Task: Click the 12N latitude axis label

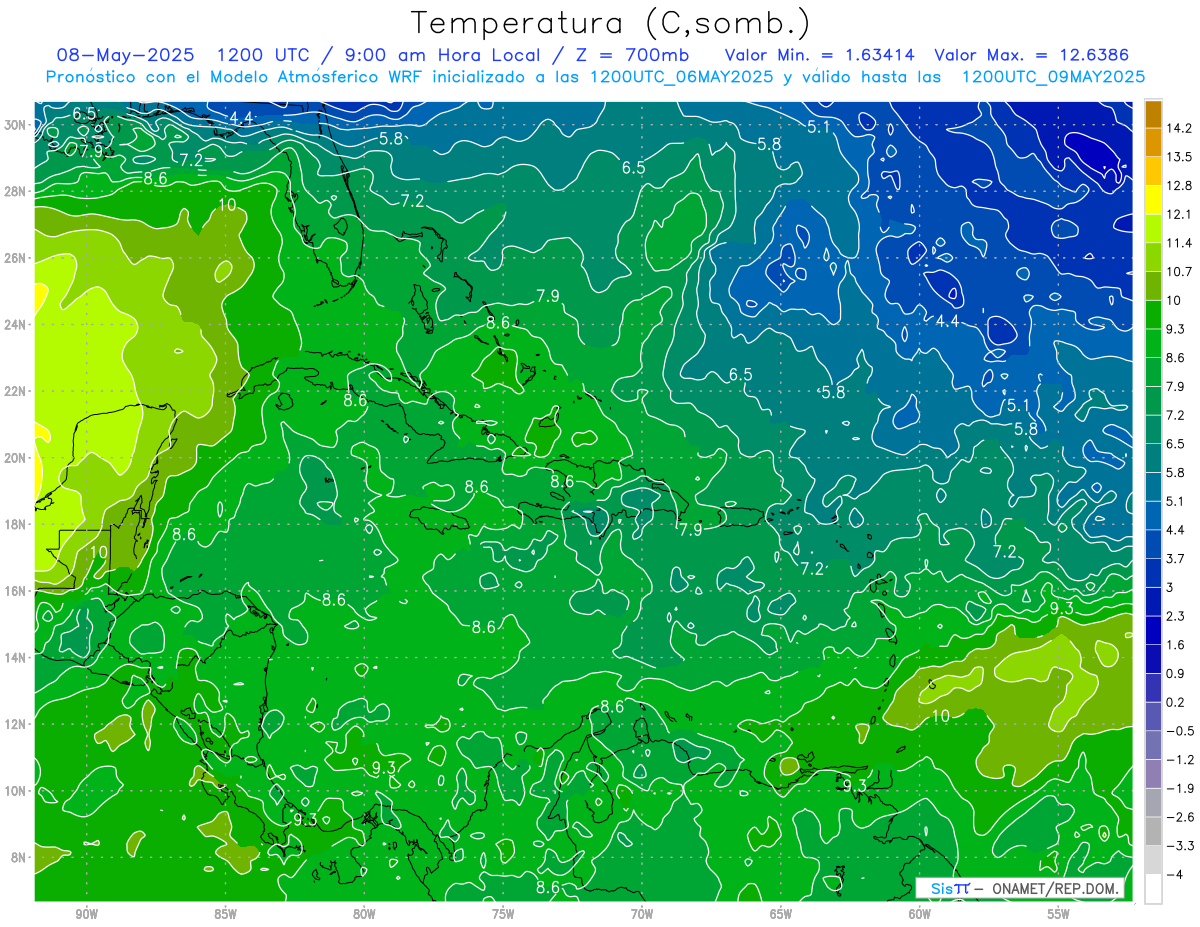Action: click(15, 724)
